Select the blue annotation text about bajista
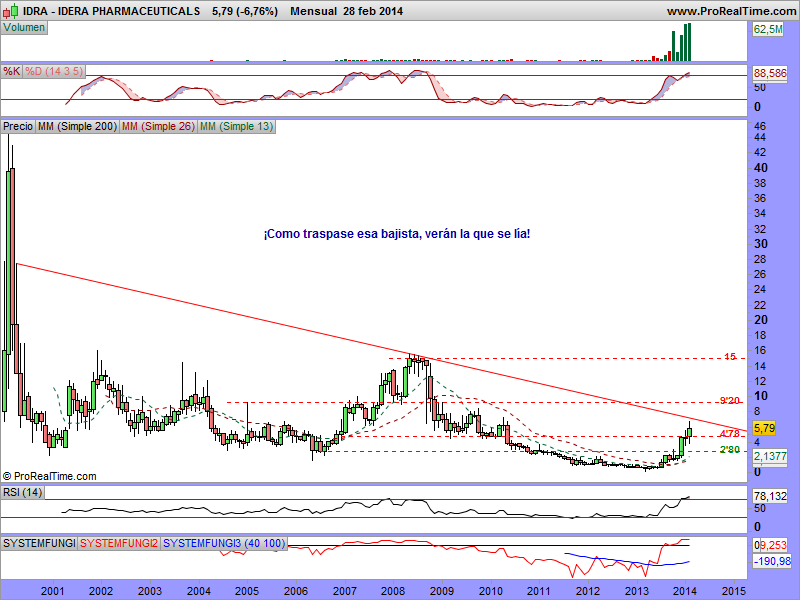The image size is (800, 600). (x=397, y=234)
